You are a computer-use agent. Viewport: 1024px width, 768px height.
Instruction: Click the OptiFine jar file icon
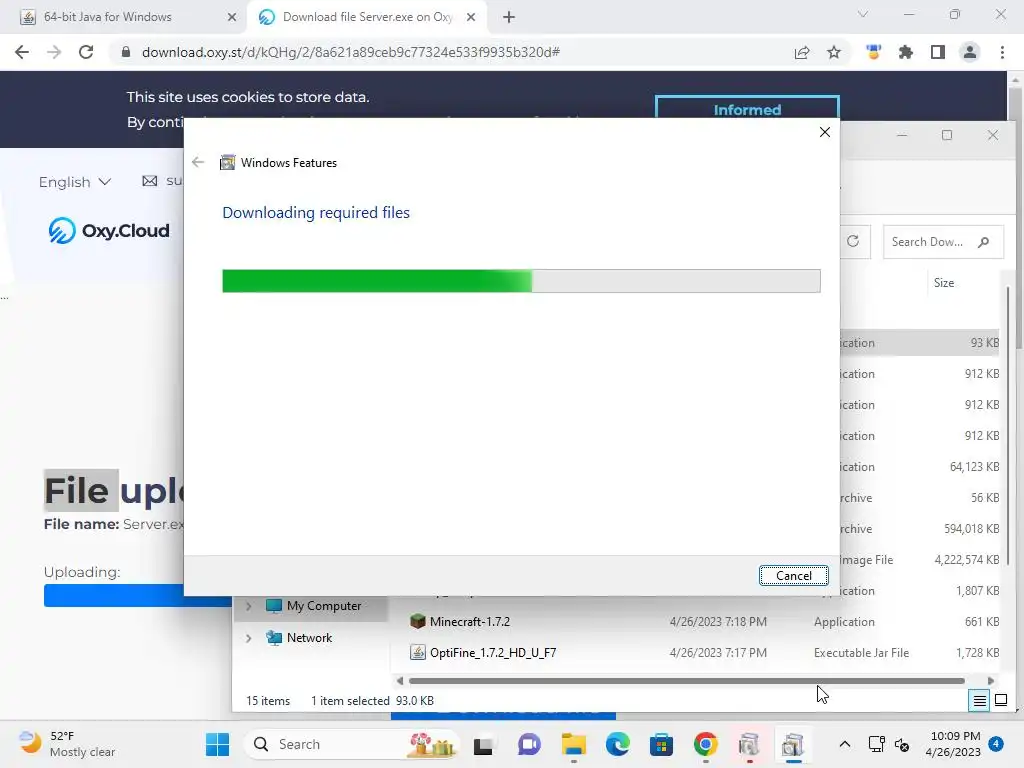[417, 652]
